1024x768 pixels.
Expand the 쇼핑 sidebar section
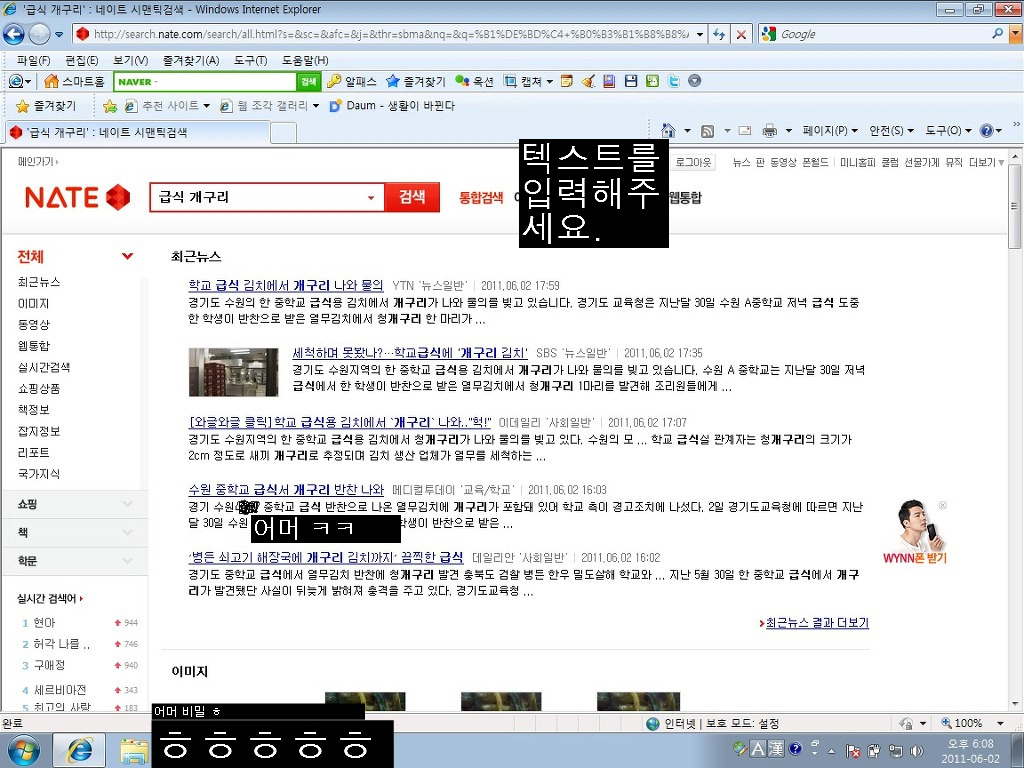[127, 504]
